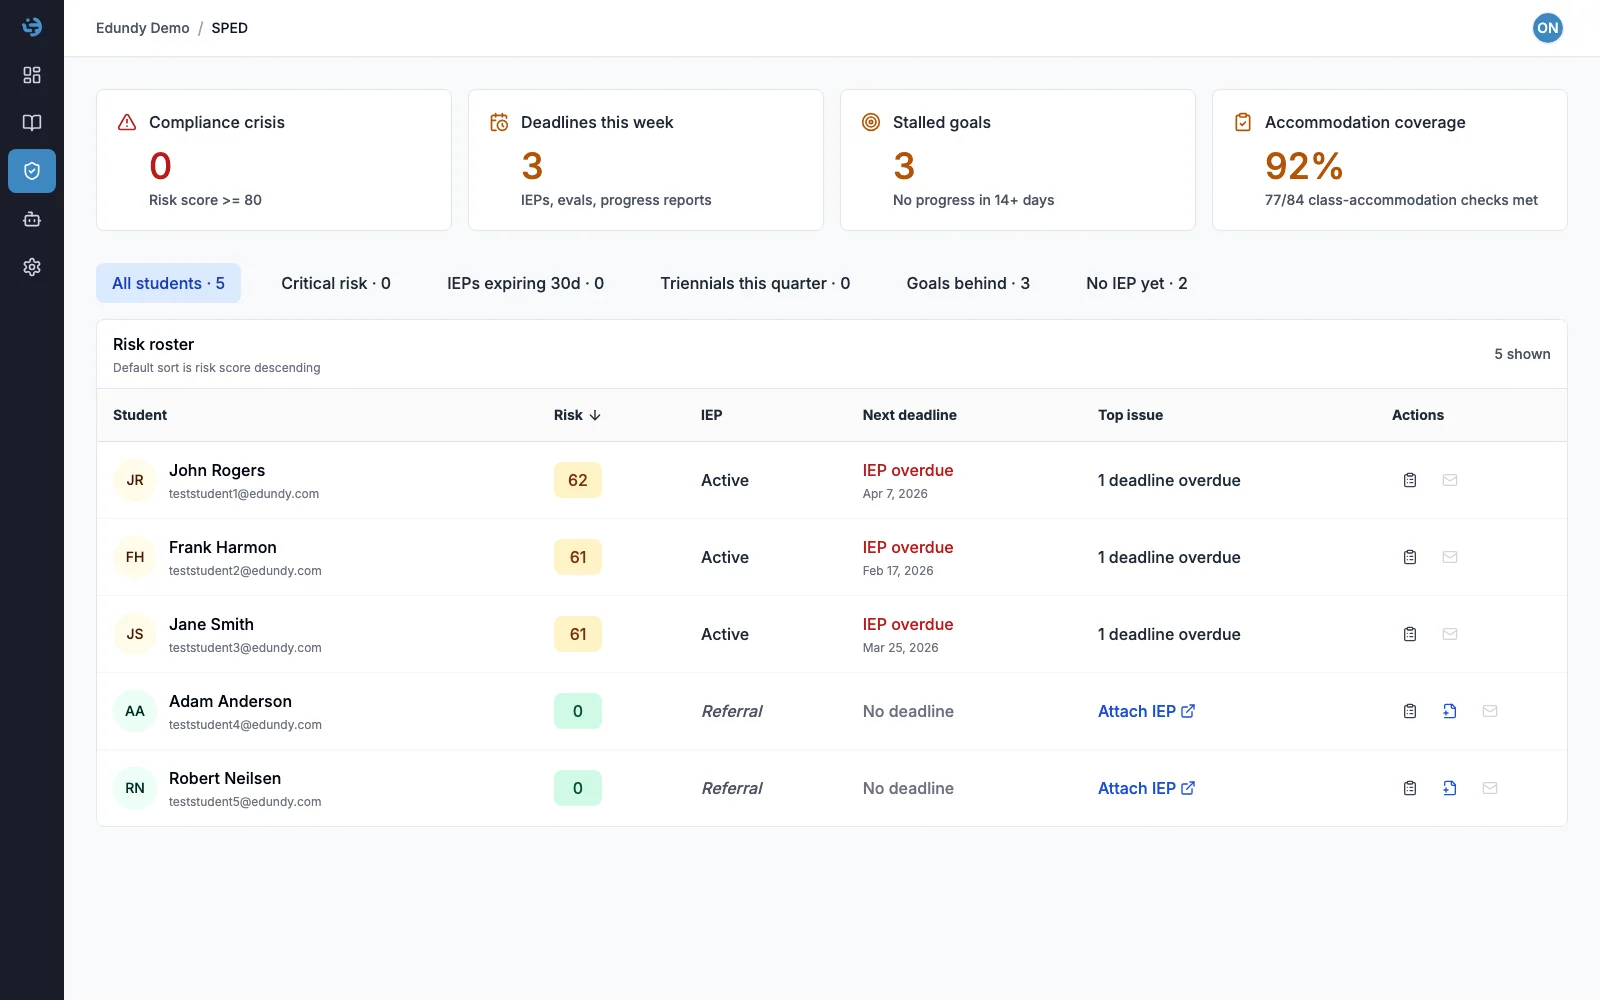
Task: Click the Deadlines this week calendar icon
Action: pos(499,122)
